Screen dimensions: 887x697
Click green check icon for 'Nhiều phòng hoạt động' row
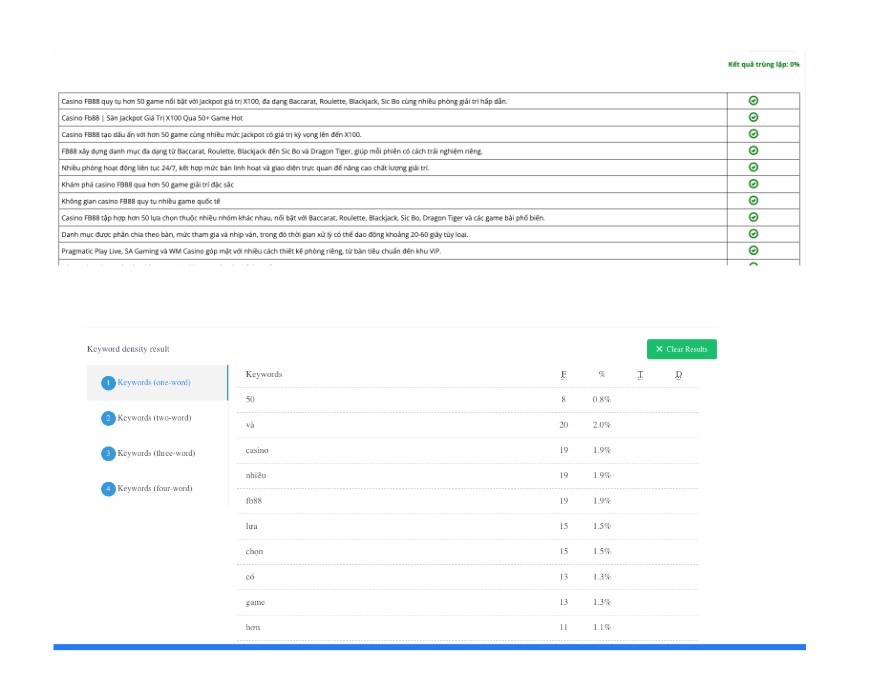[x=753, y=167]
